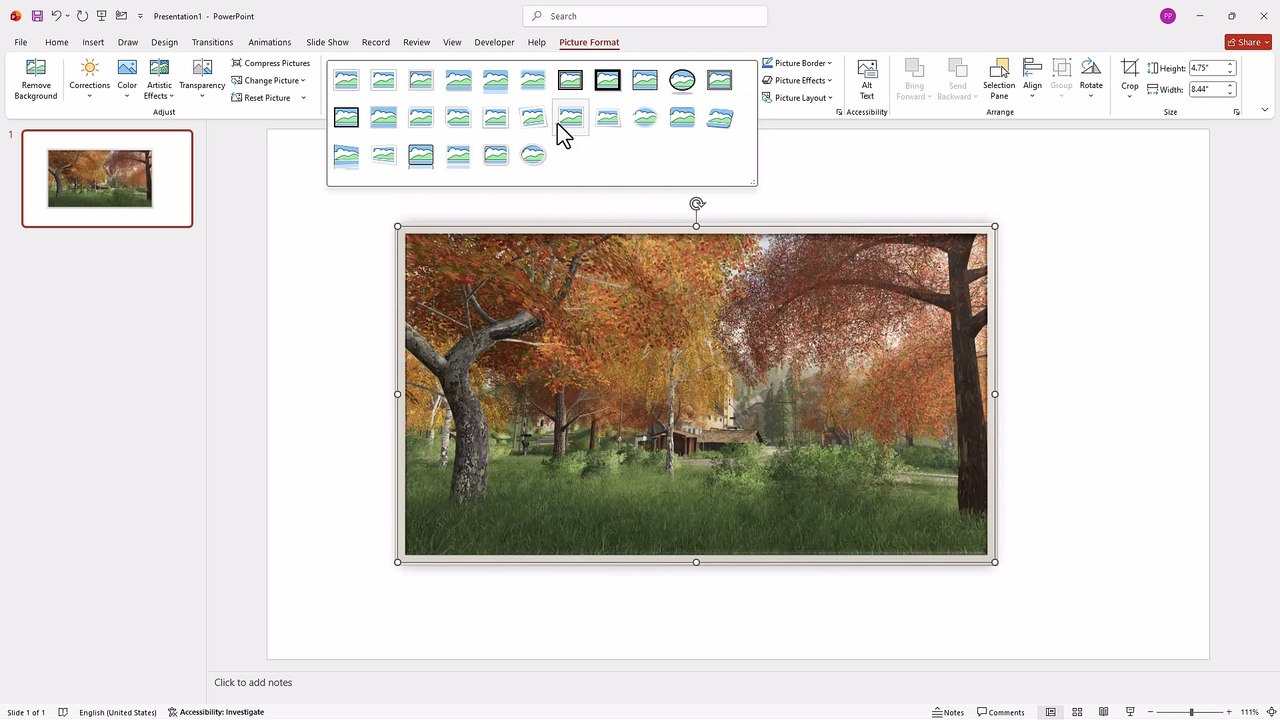Viewport: 1280px width, 720px height.
Task: Decrease the picture Width with the down arrow
Action: click(x=1230, y=93)
